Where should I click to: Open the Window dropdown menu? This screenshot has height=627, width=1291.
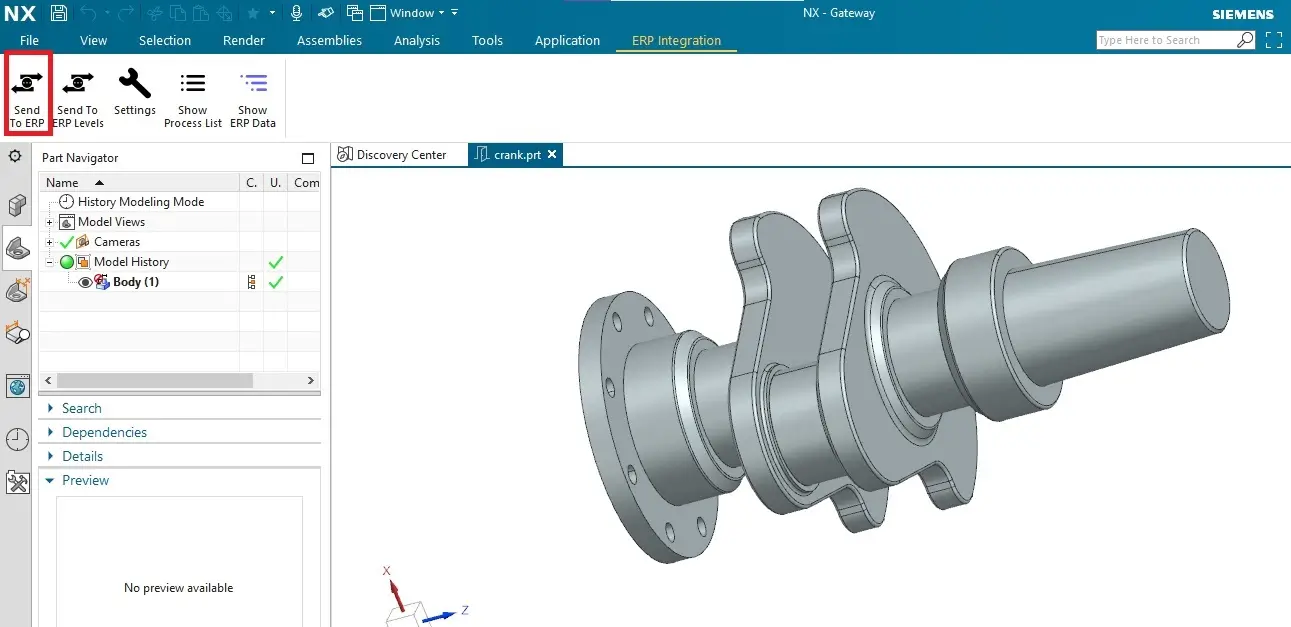point(416,13)
